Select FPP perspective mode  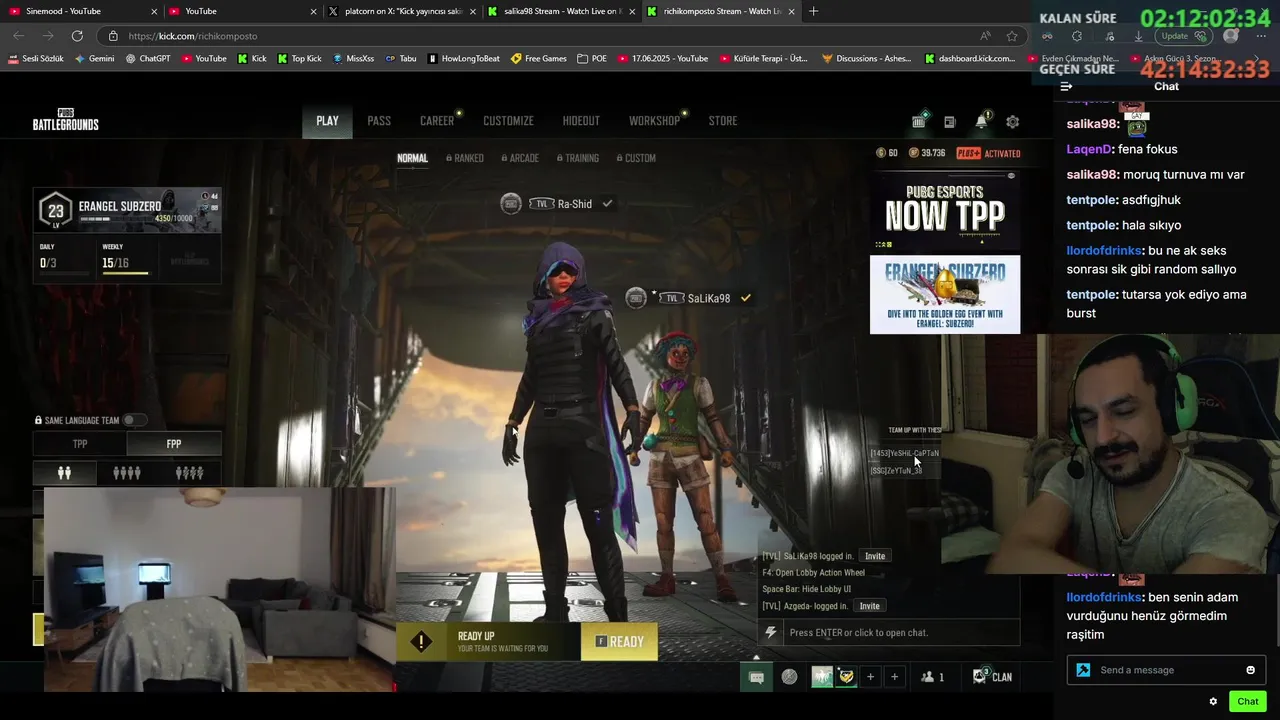point(173,444)
